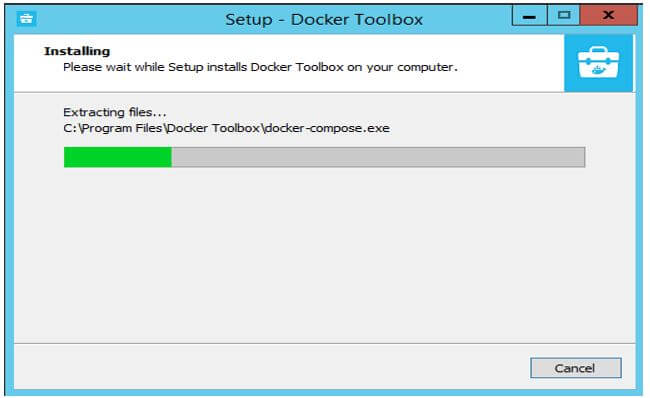Click the whale emblem on the toolbox logo

tap(598, 70)
